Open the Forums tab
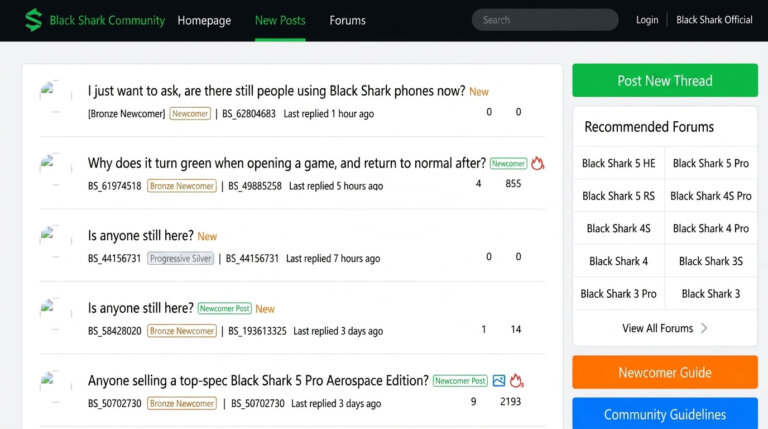This screenshot has width=768, height=429. (x=347, y=21)
